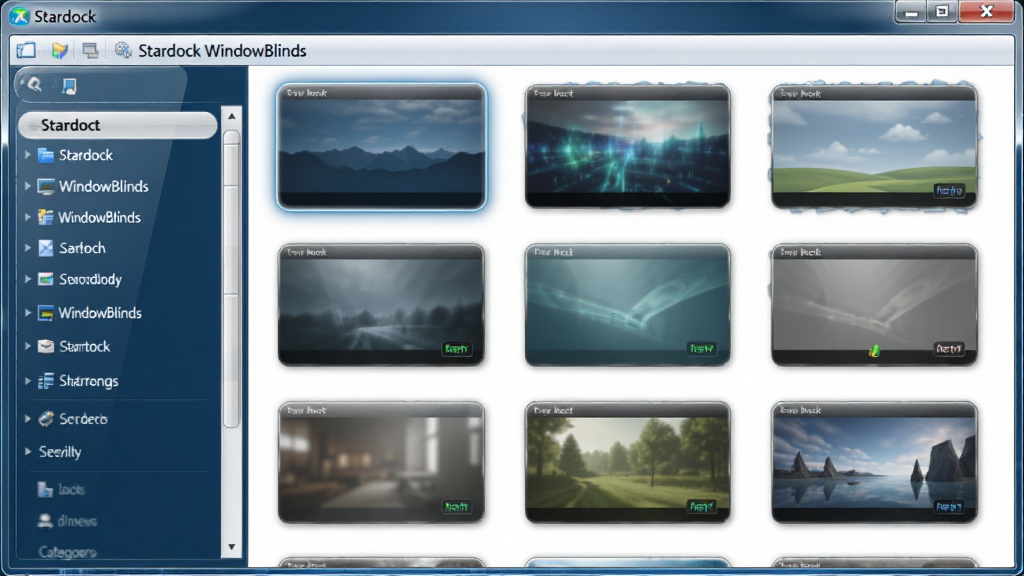The height and width of the screenshot is (576, 1024).
Task: Select the Categoers label at sidebar bottom
Action: [x=67, y=552]
